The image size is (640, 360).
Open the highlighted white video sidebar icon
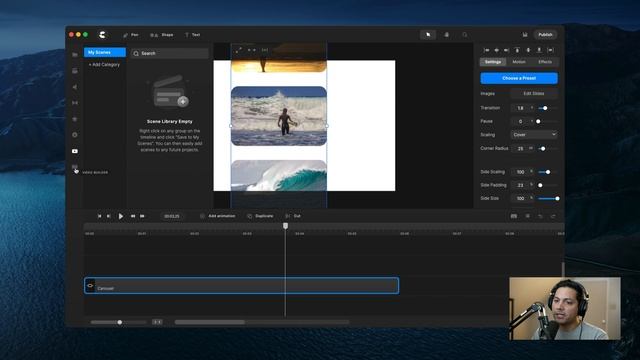click(x=75, y=151)
